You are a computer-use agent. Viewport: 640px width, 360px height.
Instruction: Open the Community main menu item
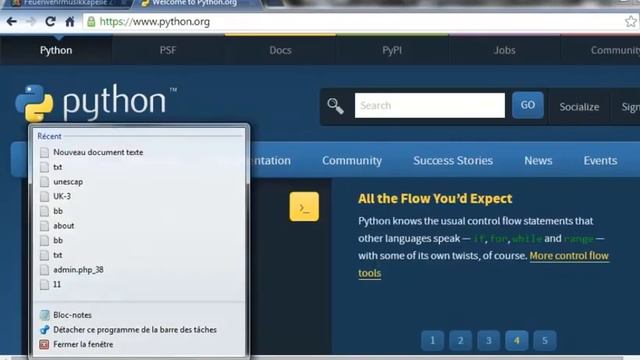click(x=352, y=160)
